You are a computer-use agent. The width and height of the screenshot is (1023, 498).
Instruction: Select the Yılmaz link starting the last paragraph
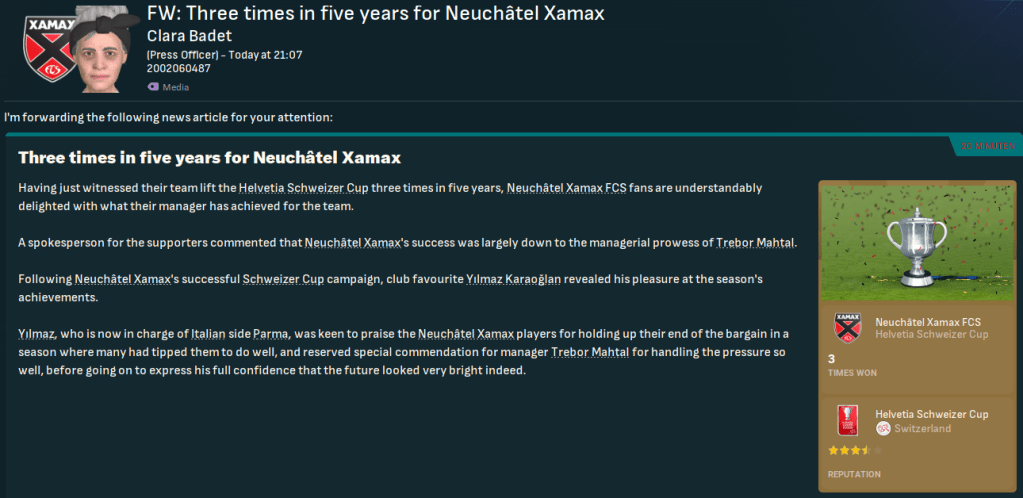click(x=40, y=333)
